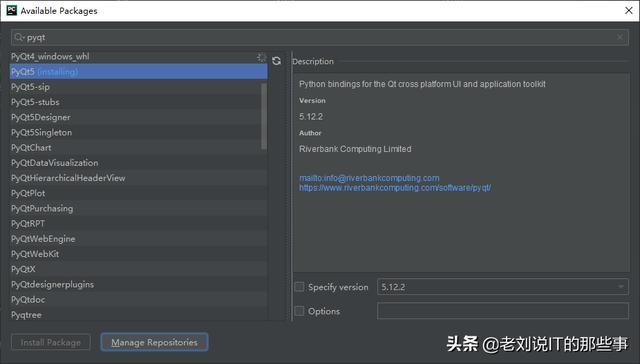The image size is (640, 364).
Task: Select the PyQt5 (installing) row
Action: click(139, 72)
